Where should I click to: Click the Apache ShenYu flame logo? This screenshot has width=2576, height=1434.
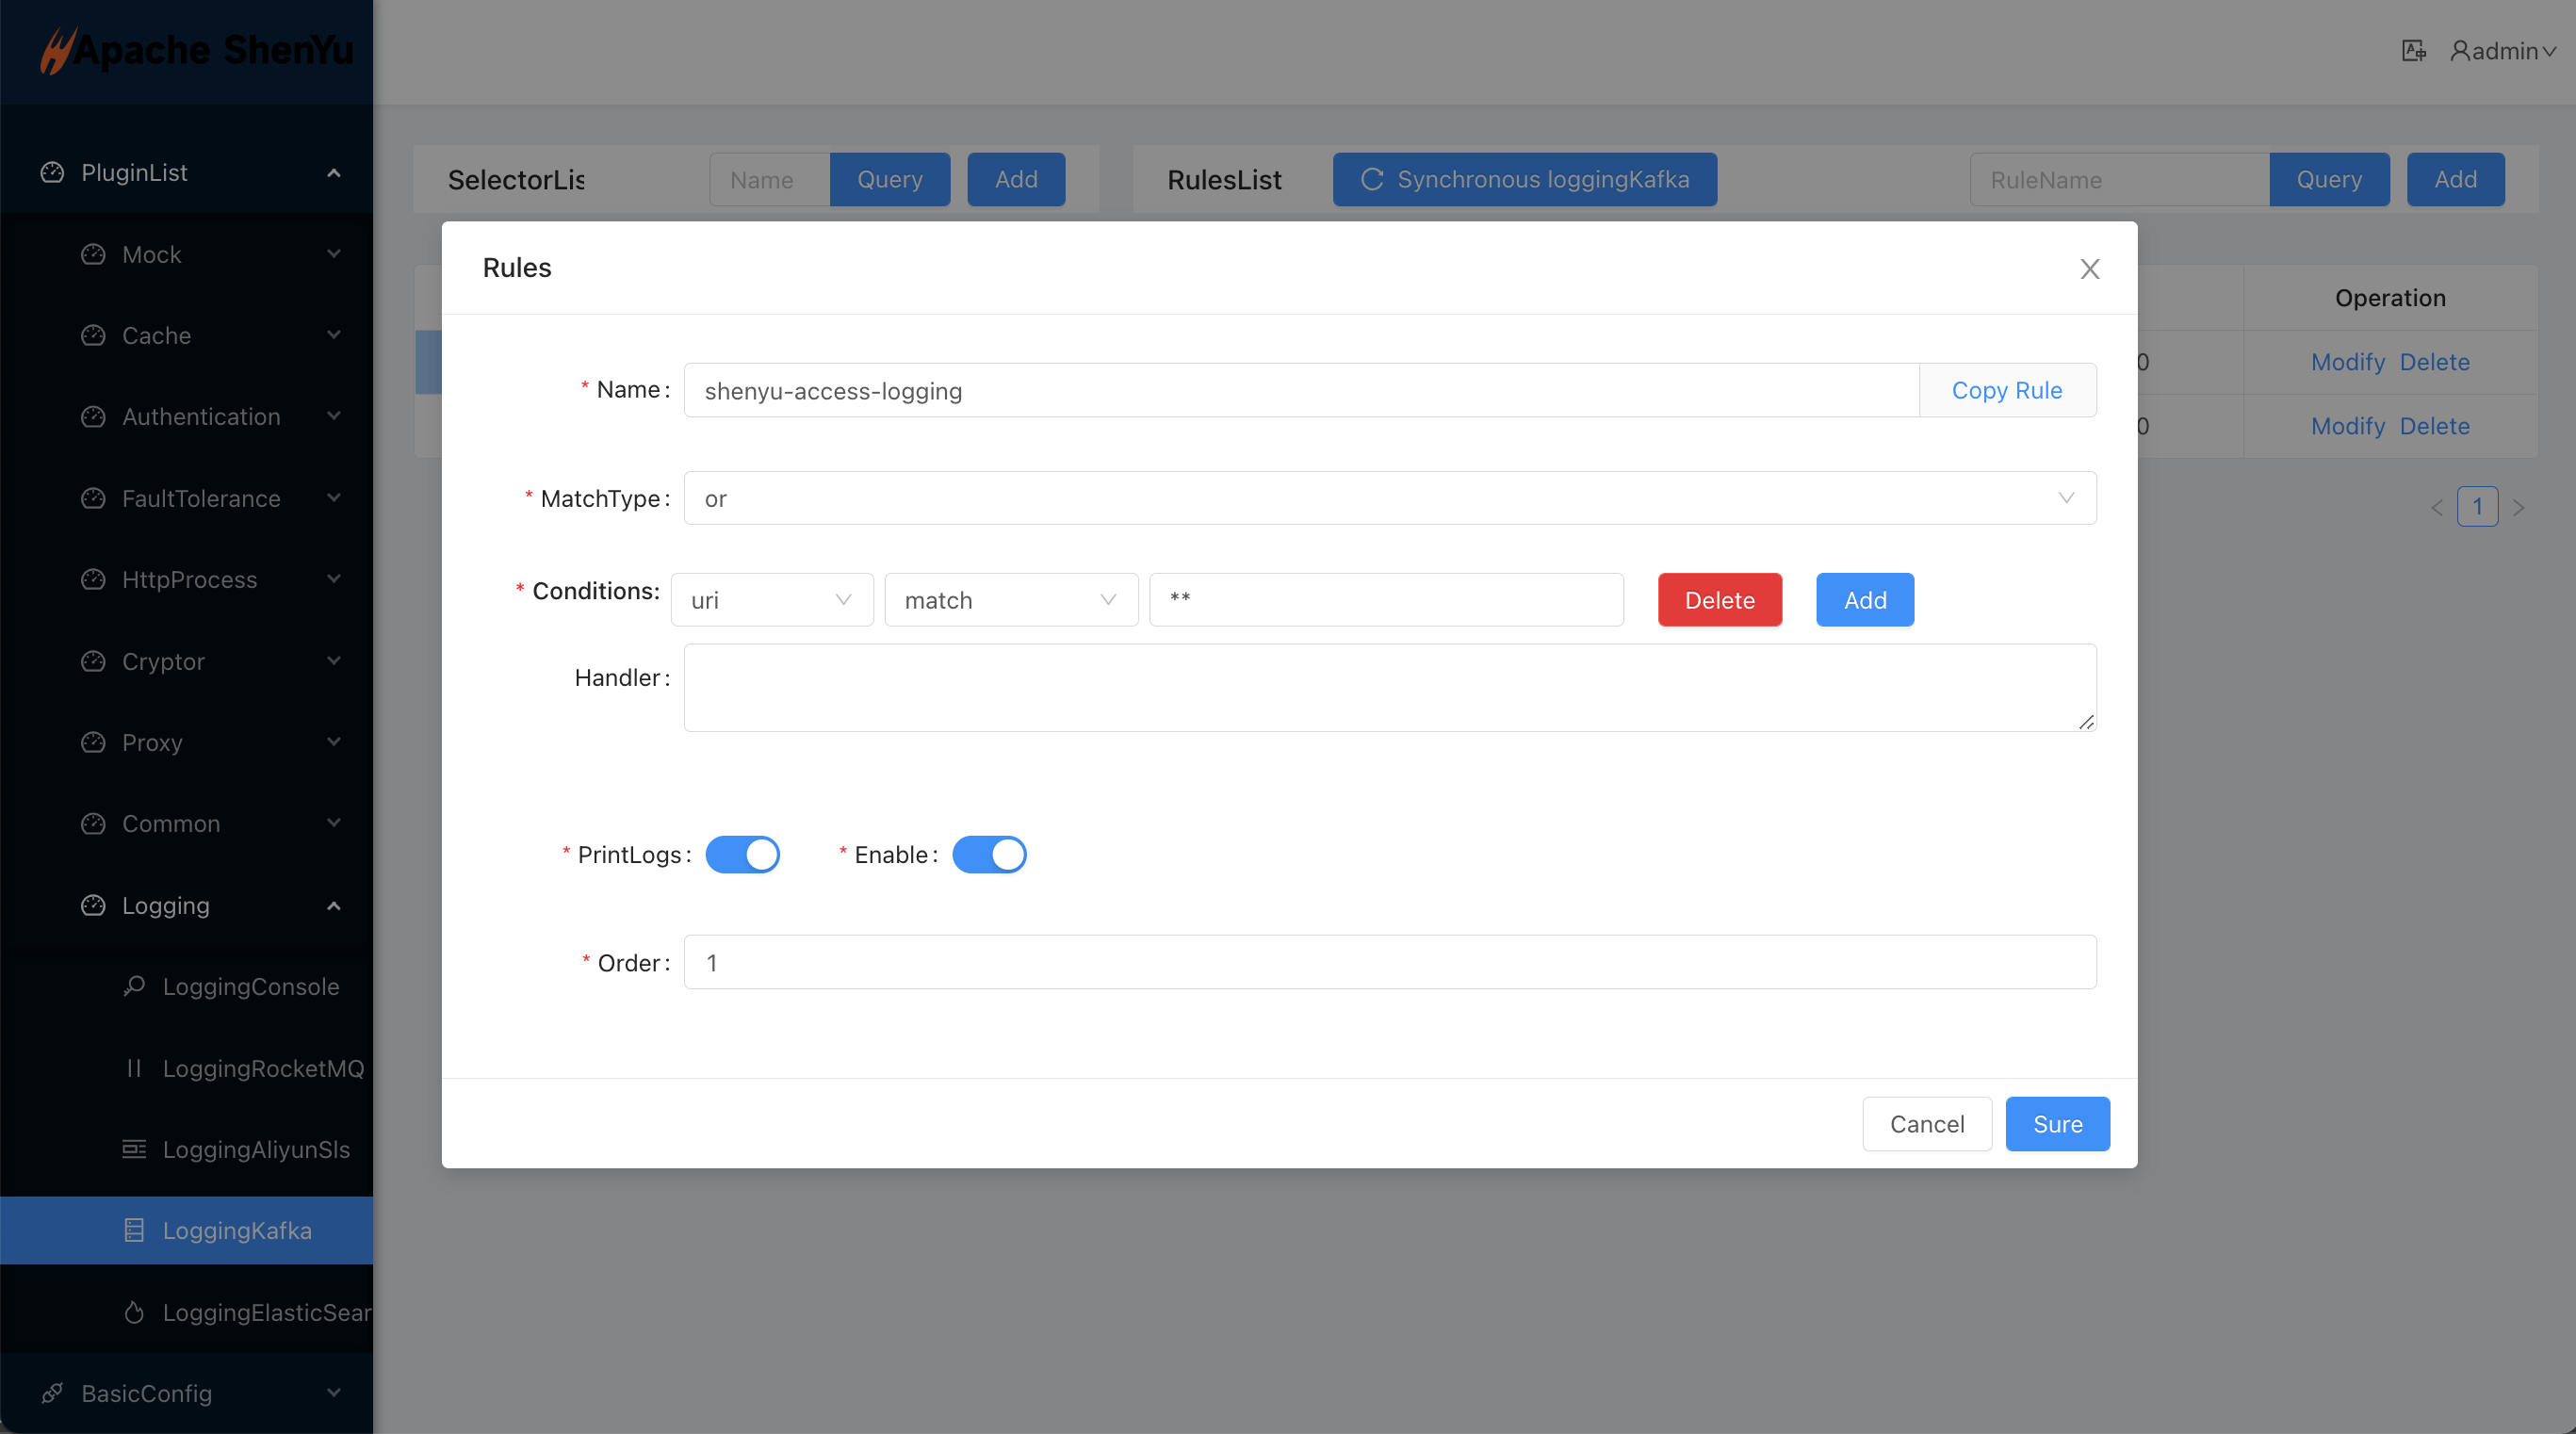click(57, 50)
